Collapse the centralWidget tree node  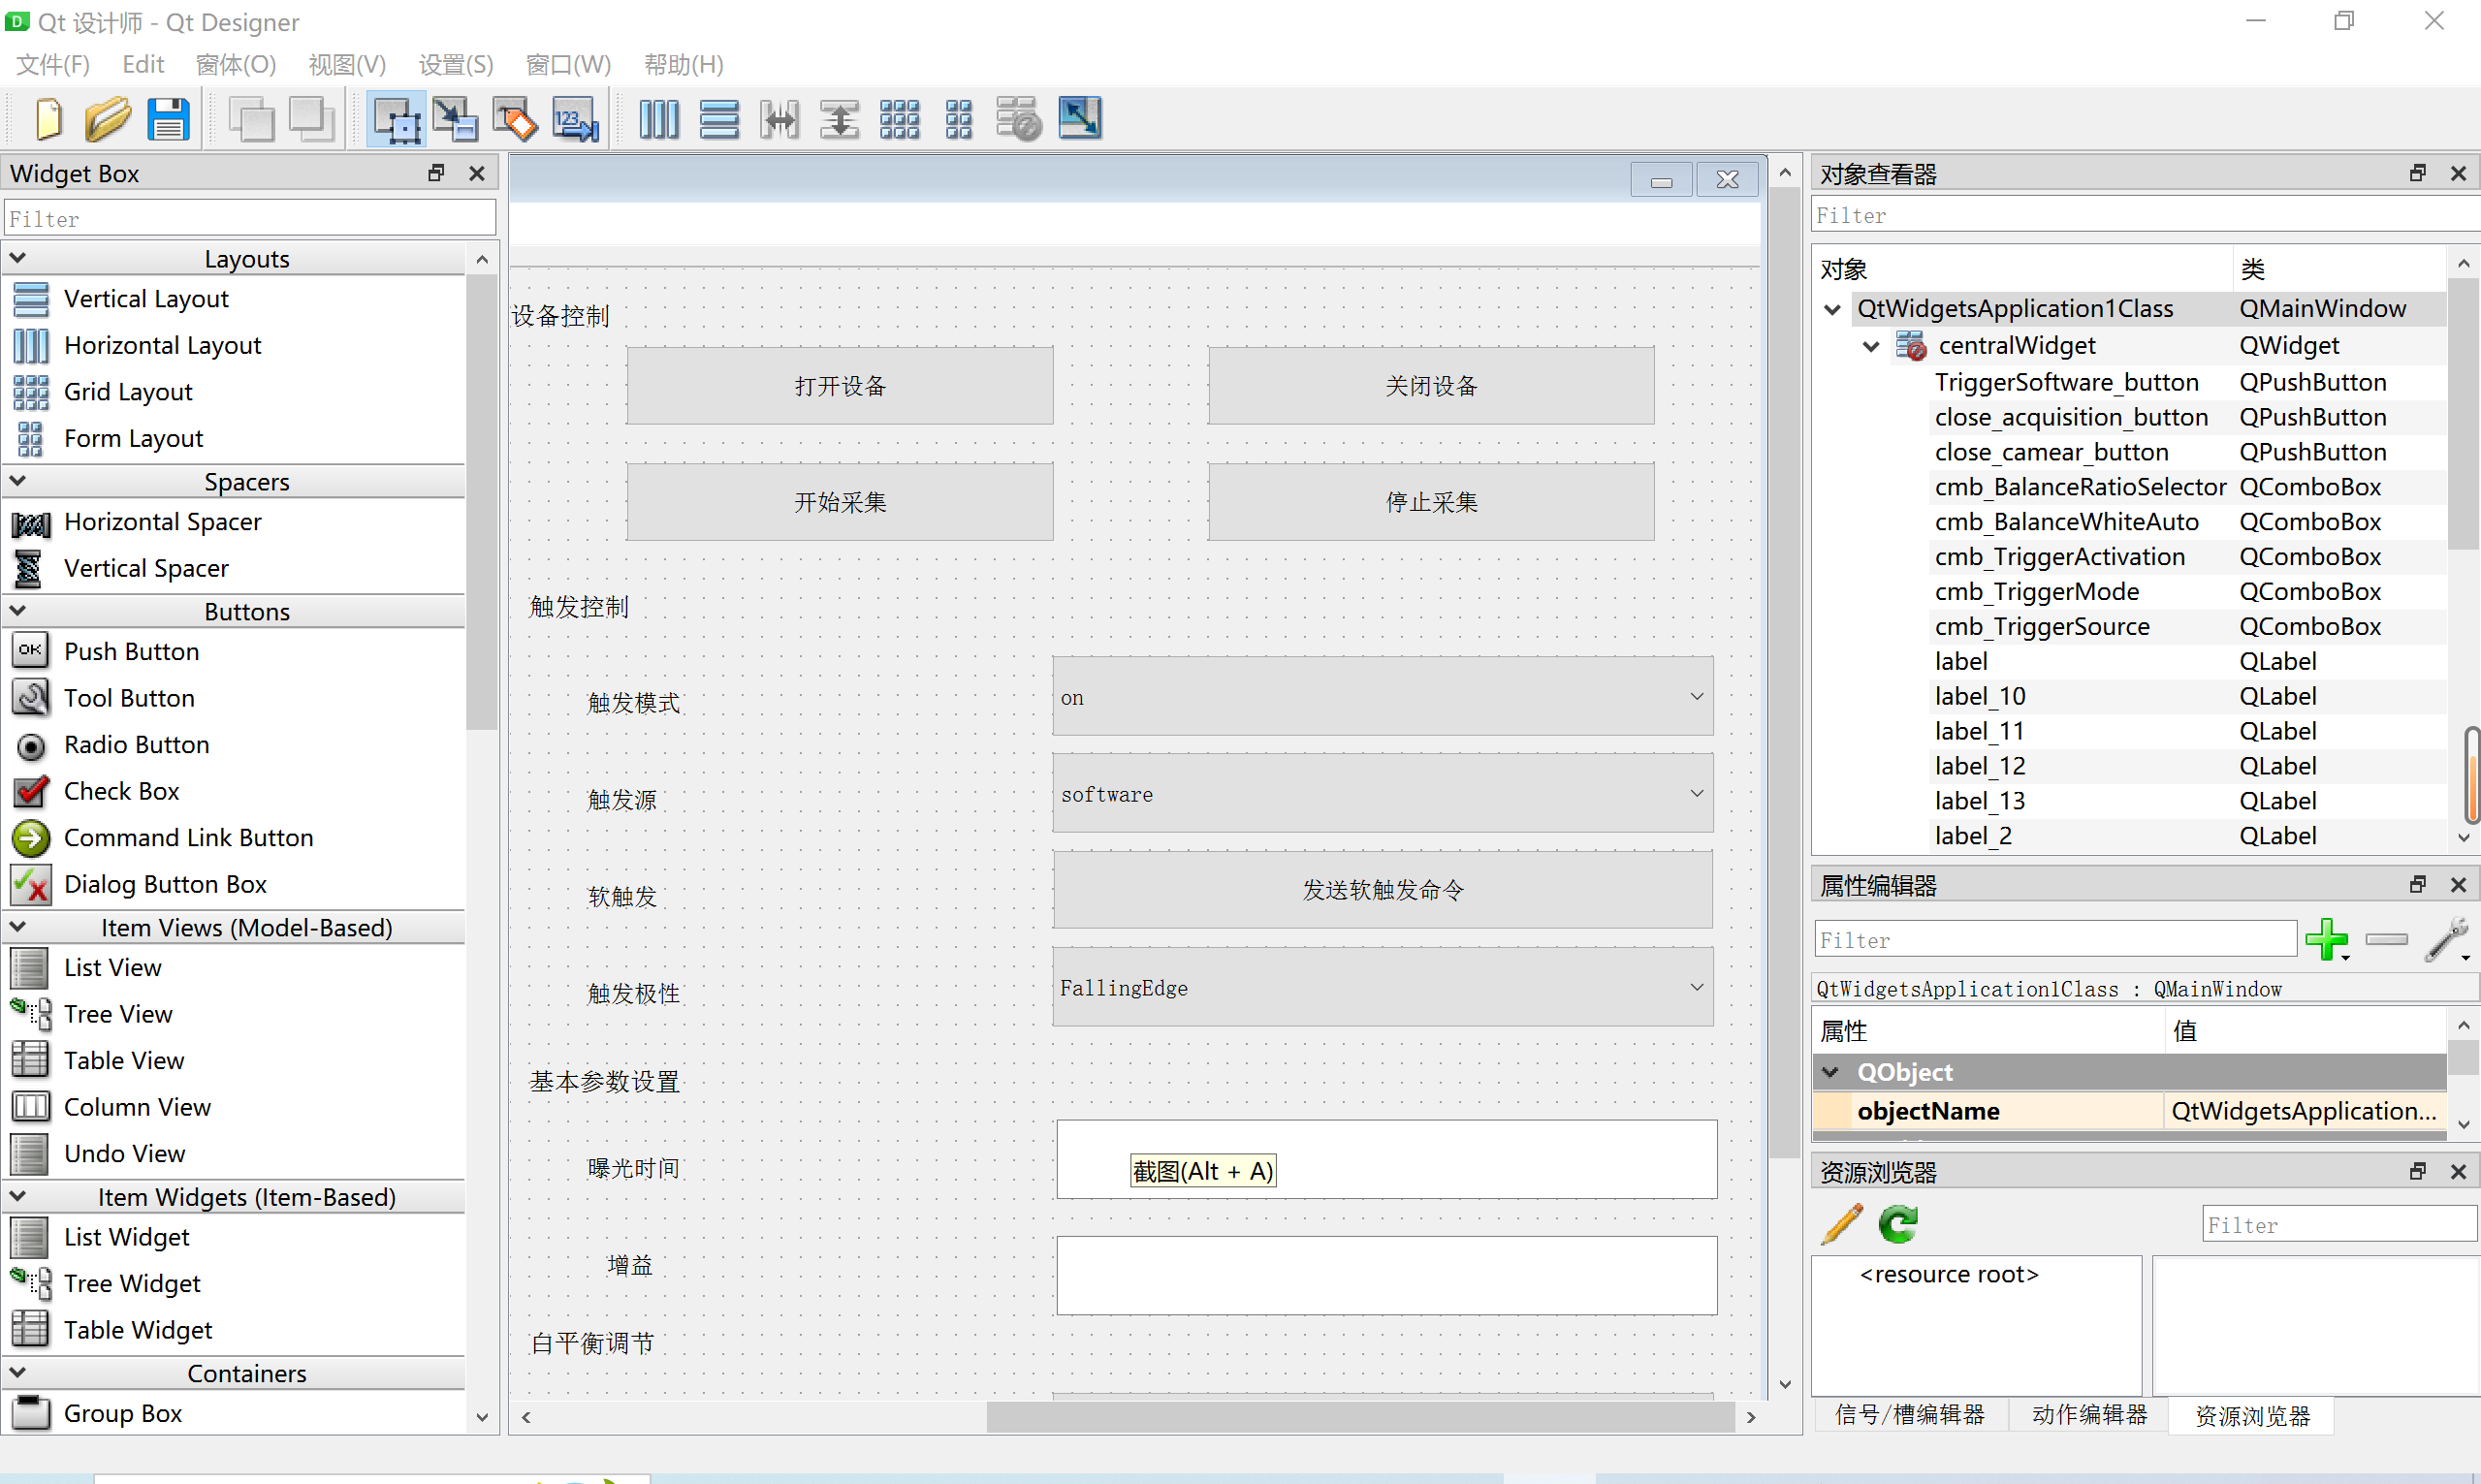[1871, 346]
